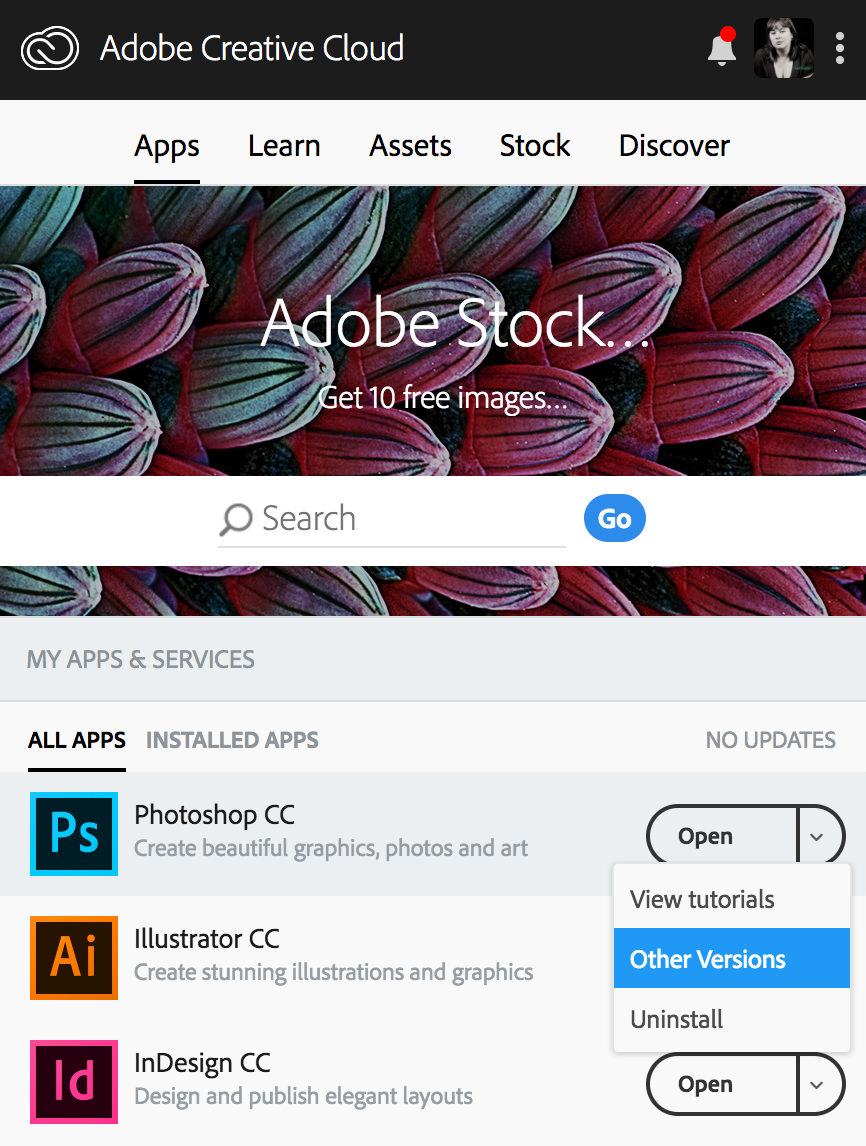Switch to the Learn tab

pos(284,146)
